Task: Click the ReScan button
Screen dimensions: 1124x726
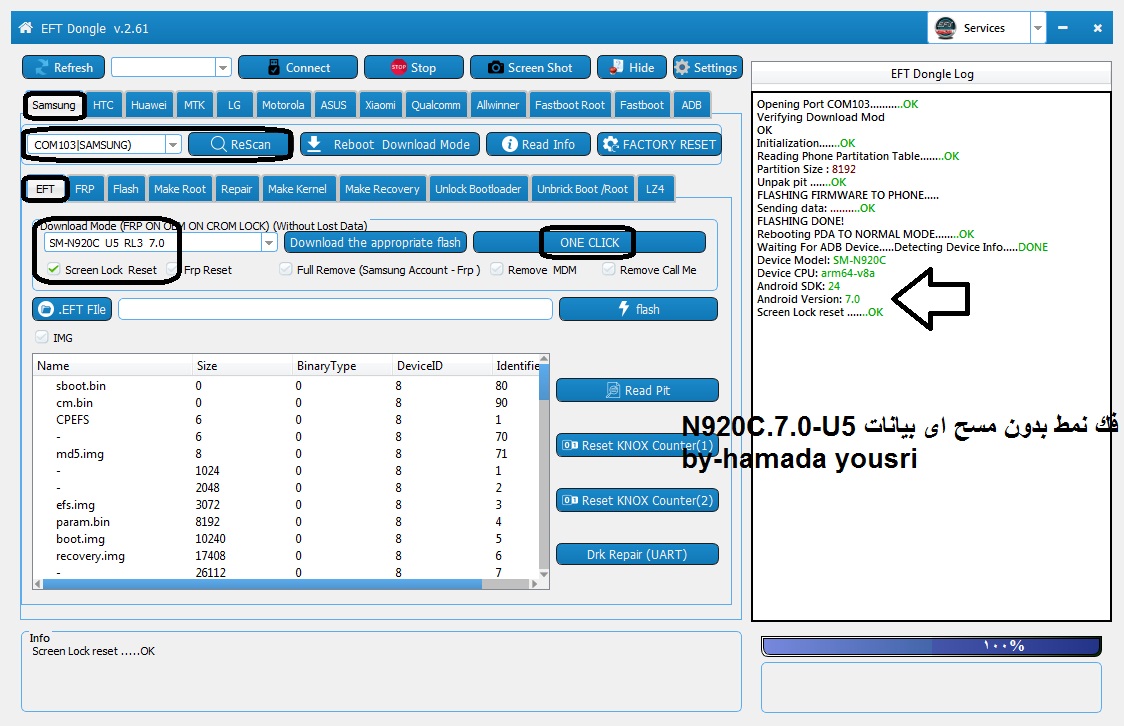Action: click(x=240, y=144)
